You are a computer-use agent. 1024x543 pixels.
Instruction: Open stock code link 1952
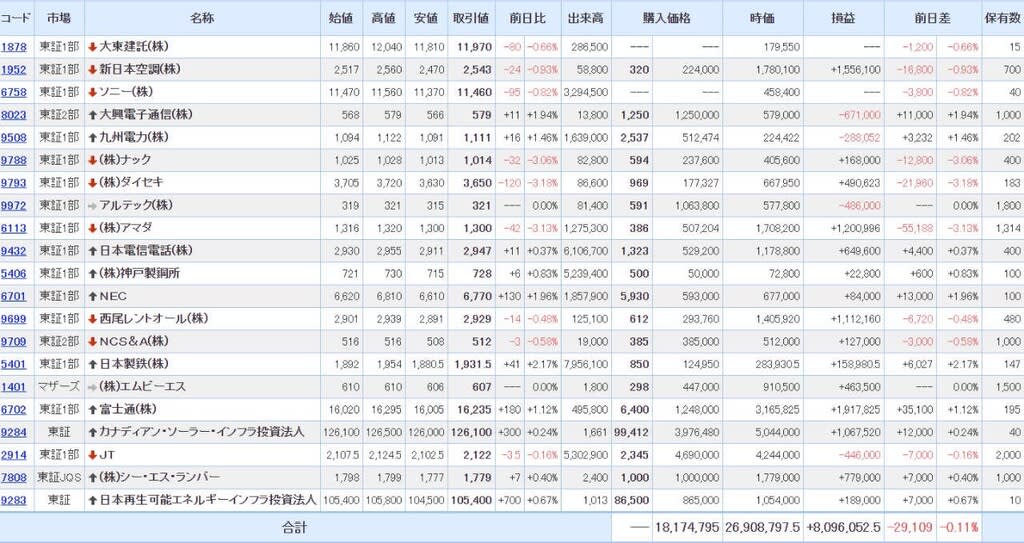click(x=13, y=70)
